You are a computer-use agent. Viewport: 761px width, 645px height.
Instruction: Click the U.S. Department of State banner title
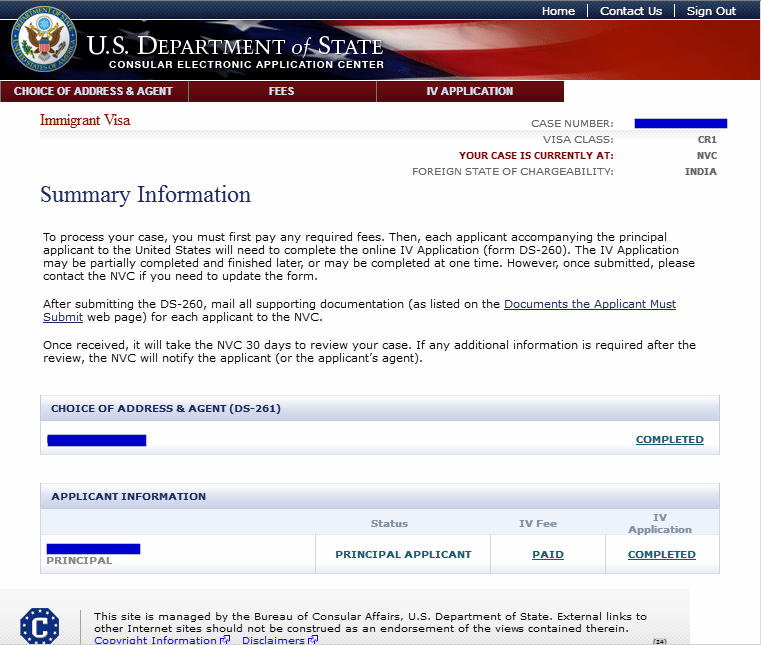click(x=235, y=46)
